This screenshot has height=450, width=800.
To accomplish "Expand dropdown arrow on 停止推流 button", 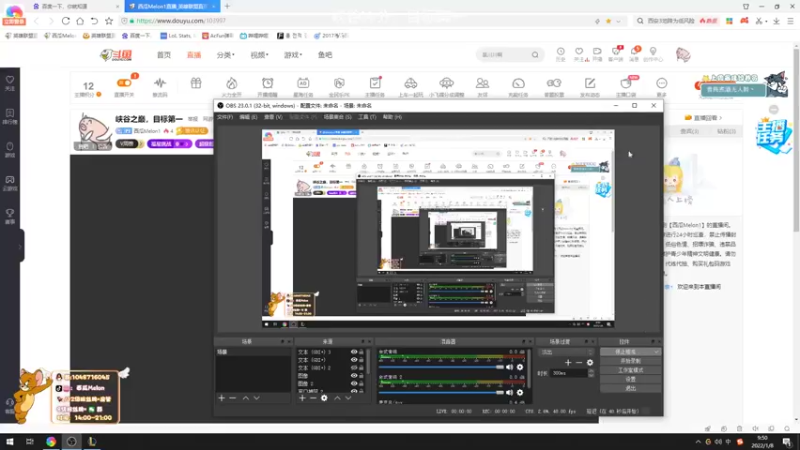I will pyautogui.click(x=656, y=352).
